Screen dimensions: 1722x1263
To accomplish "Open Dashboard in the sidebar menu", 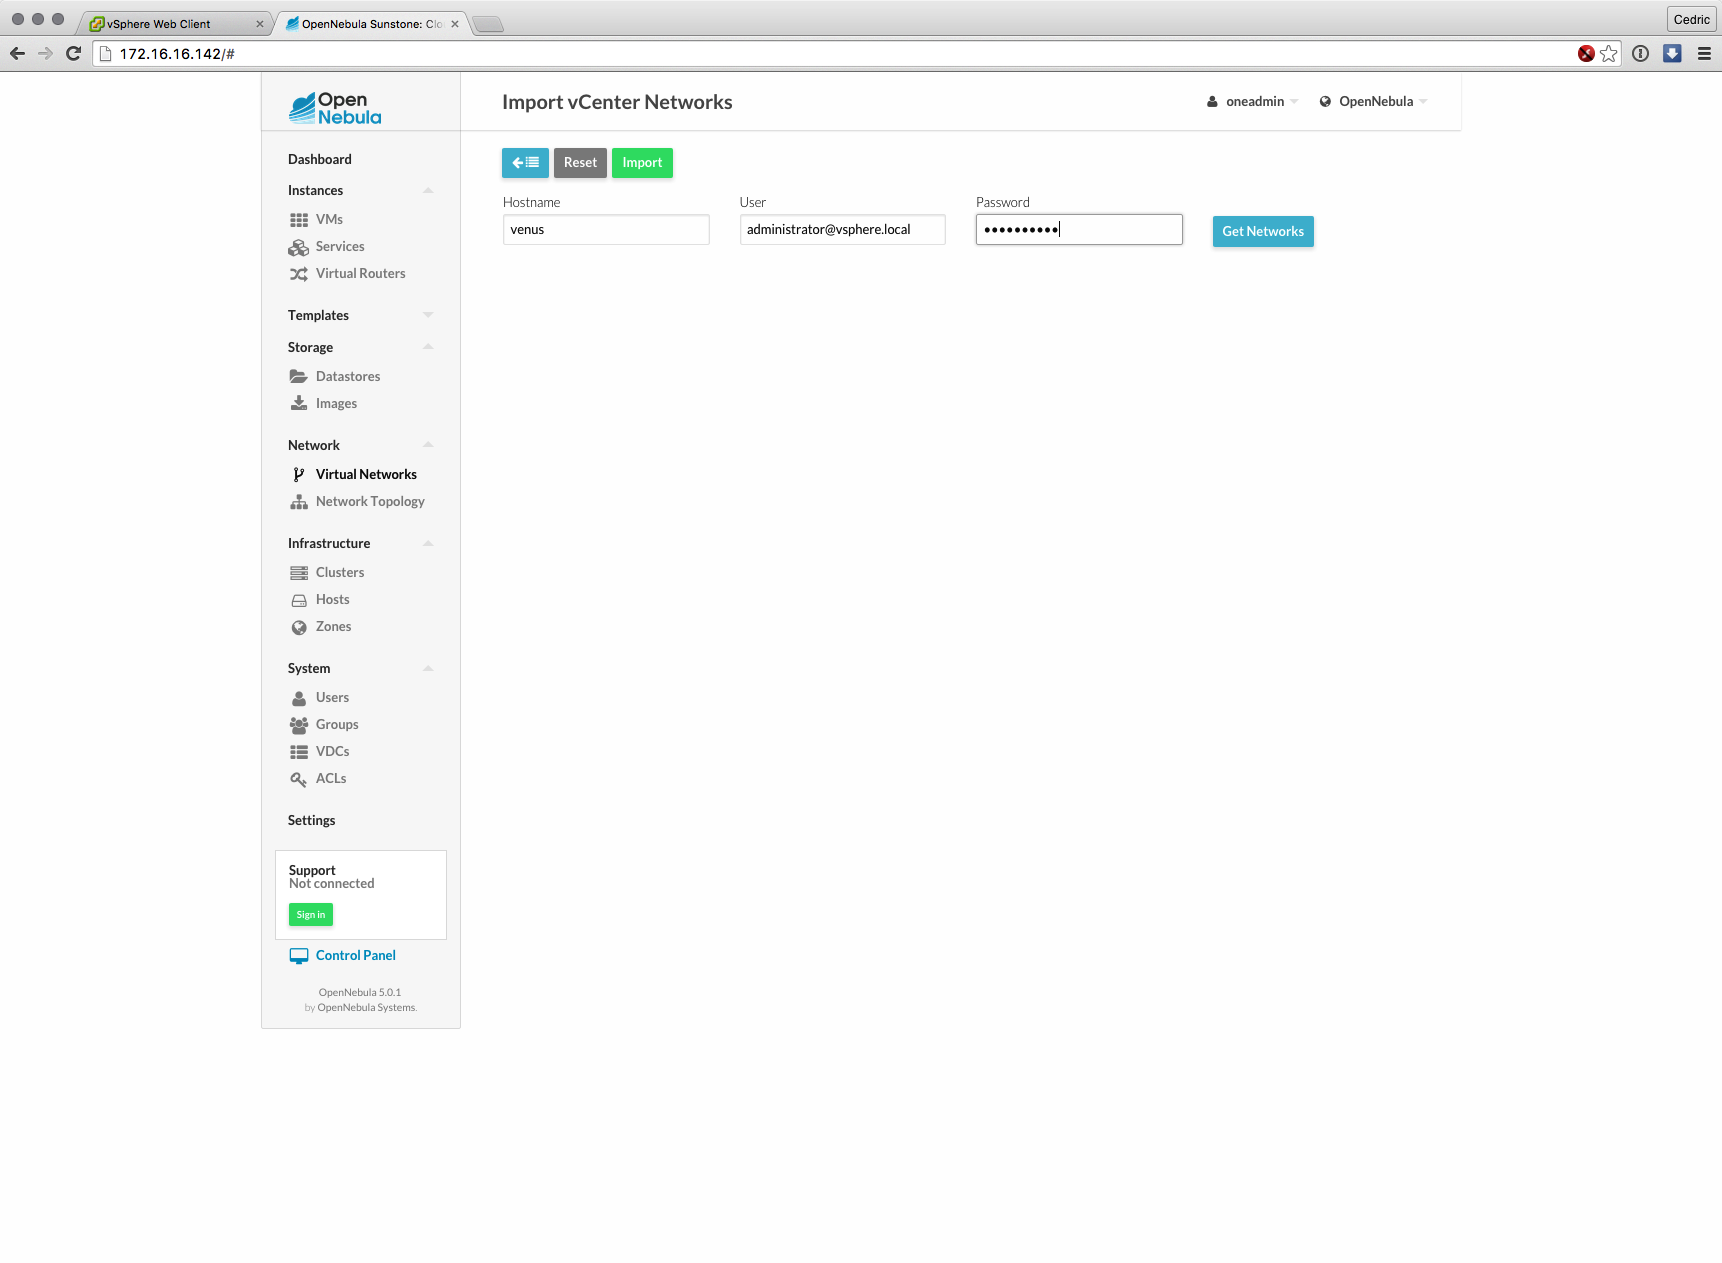I will click(x=320, y=160).
